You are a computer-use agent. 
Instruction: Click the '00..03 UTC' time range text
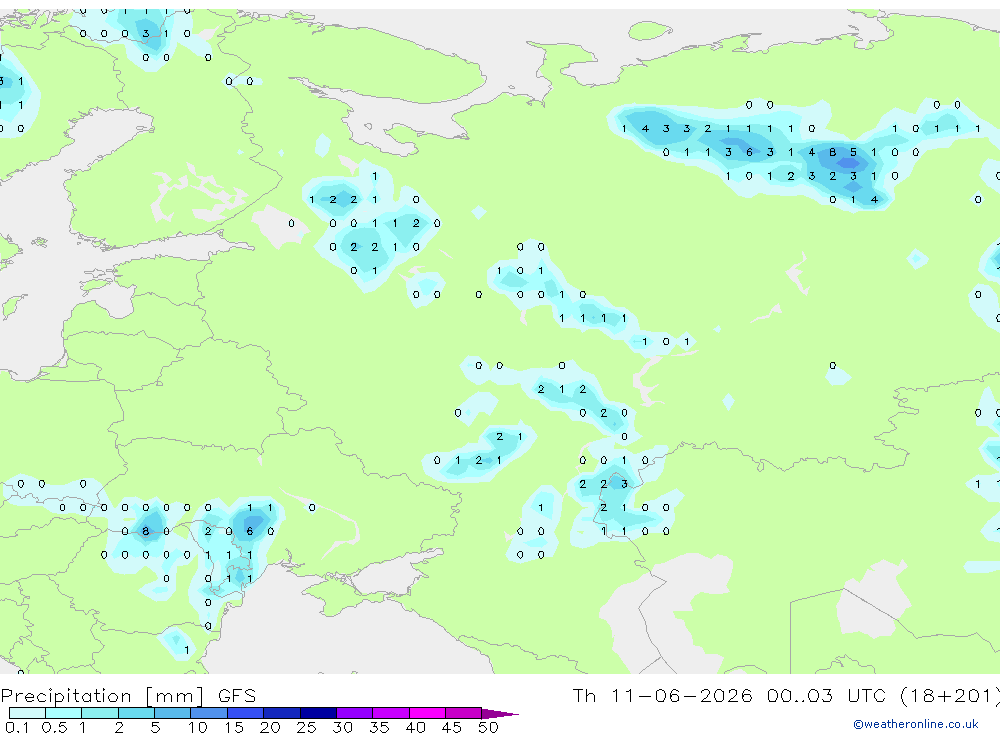826,695
